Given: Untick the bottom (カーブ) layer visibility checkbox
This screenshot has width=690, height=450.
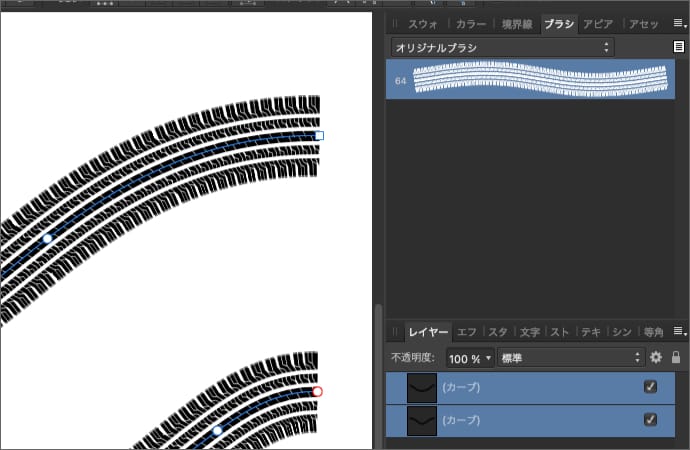Looking at the screenshot, I should pos(651,421).
